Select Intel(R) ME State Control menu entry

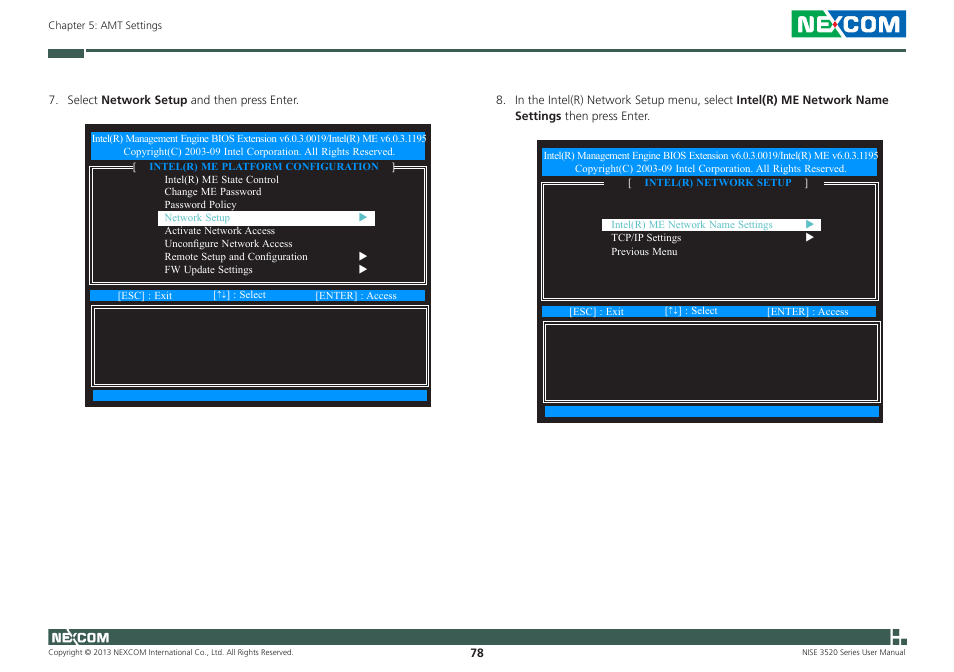click(x=221, y=179)
